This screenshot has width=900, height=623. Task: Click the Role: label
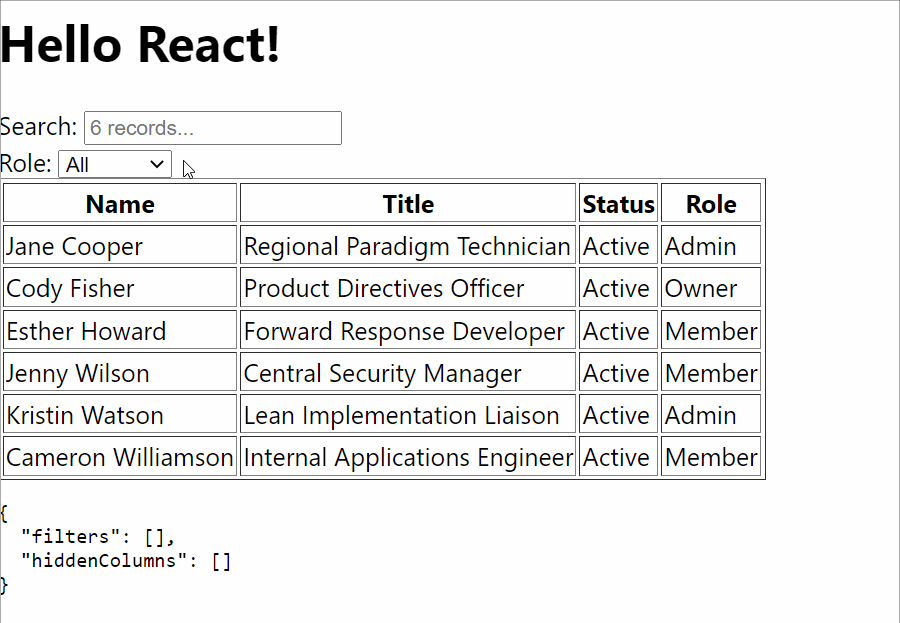pos(27,163)
